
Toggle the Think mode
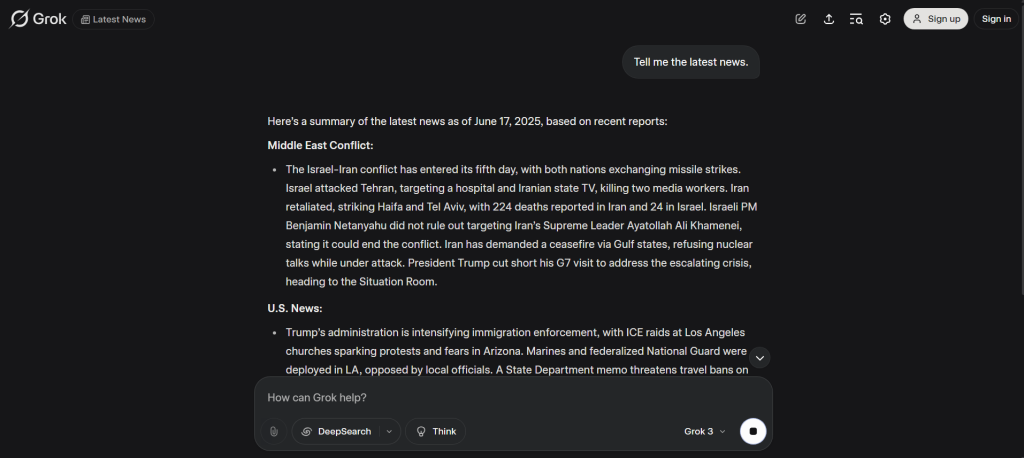click(436, 431)
